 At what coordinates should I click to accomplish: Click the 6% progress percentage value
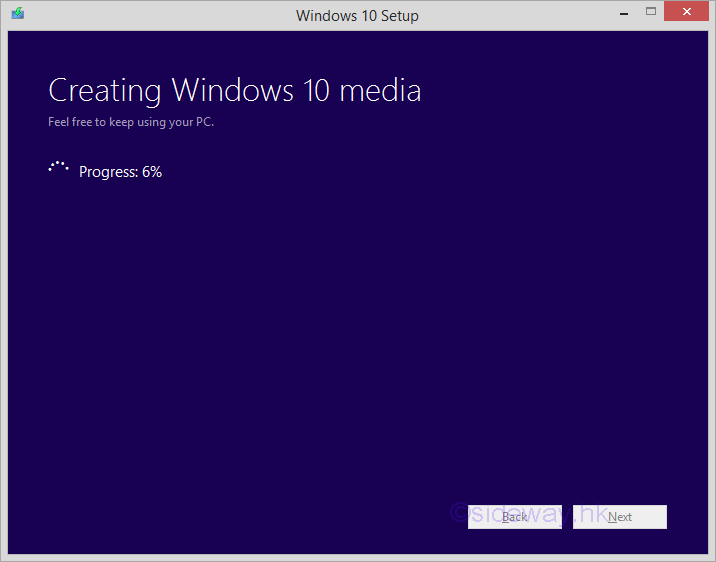[x=152, y=172]
